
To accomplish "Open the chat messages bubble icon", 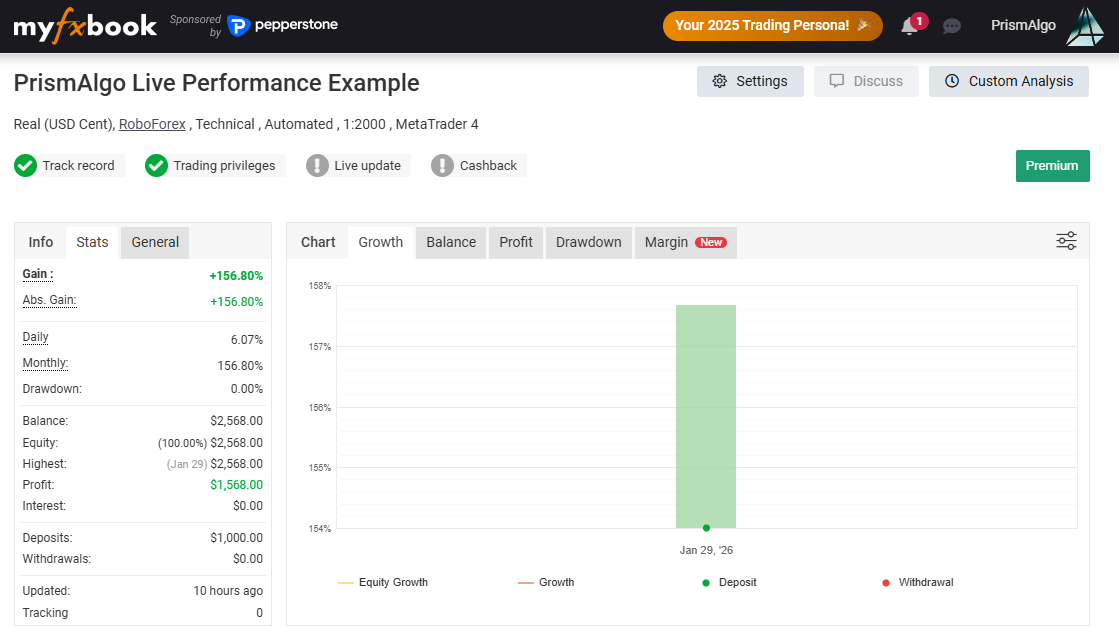I will [951, 26].
